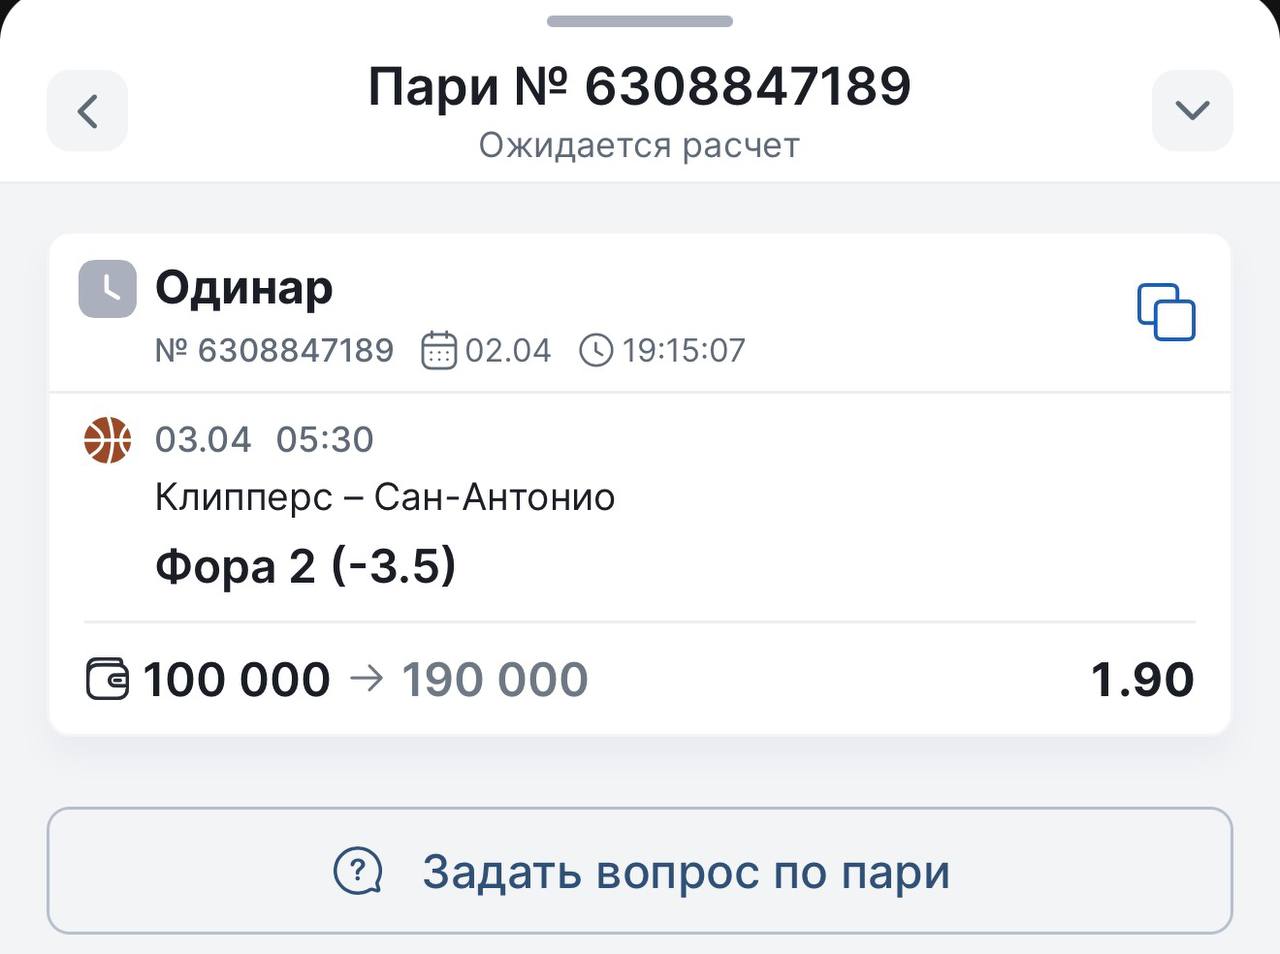This screenshot has width=1280, height=954.
Task: Expand the dropdown chevron in the header
Action: (x=1192, y=111)
